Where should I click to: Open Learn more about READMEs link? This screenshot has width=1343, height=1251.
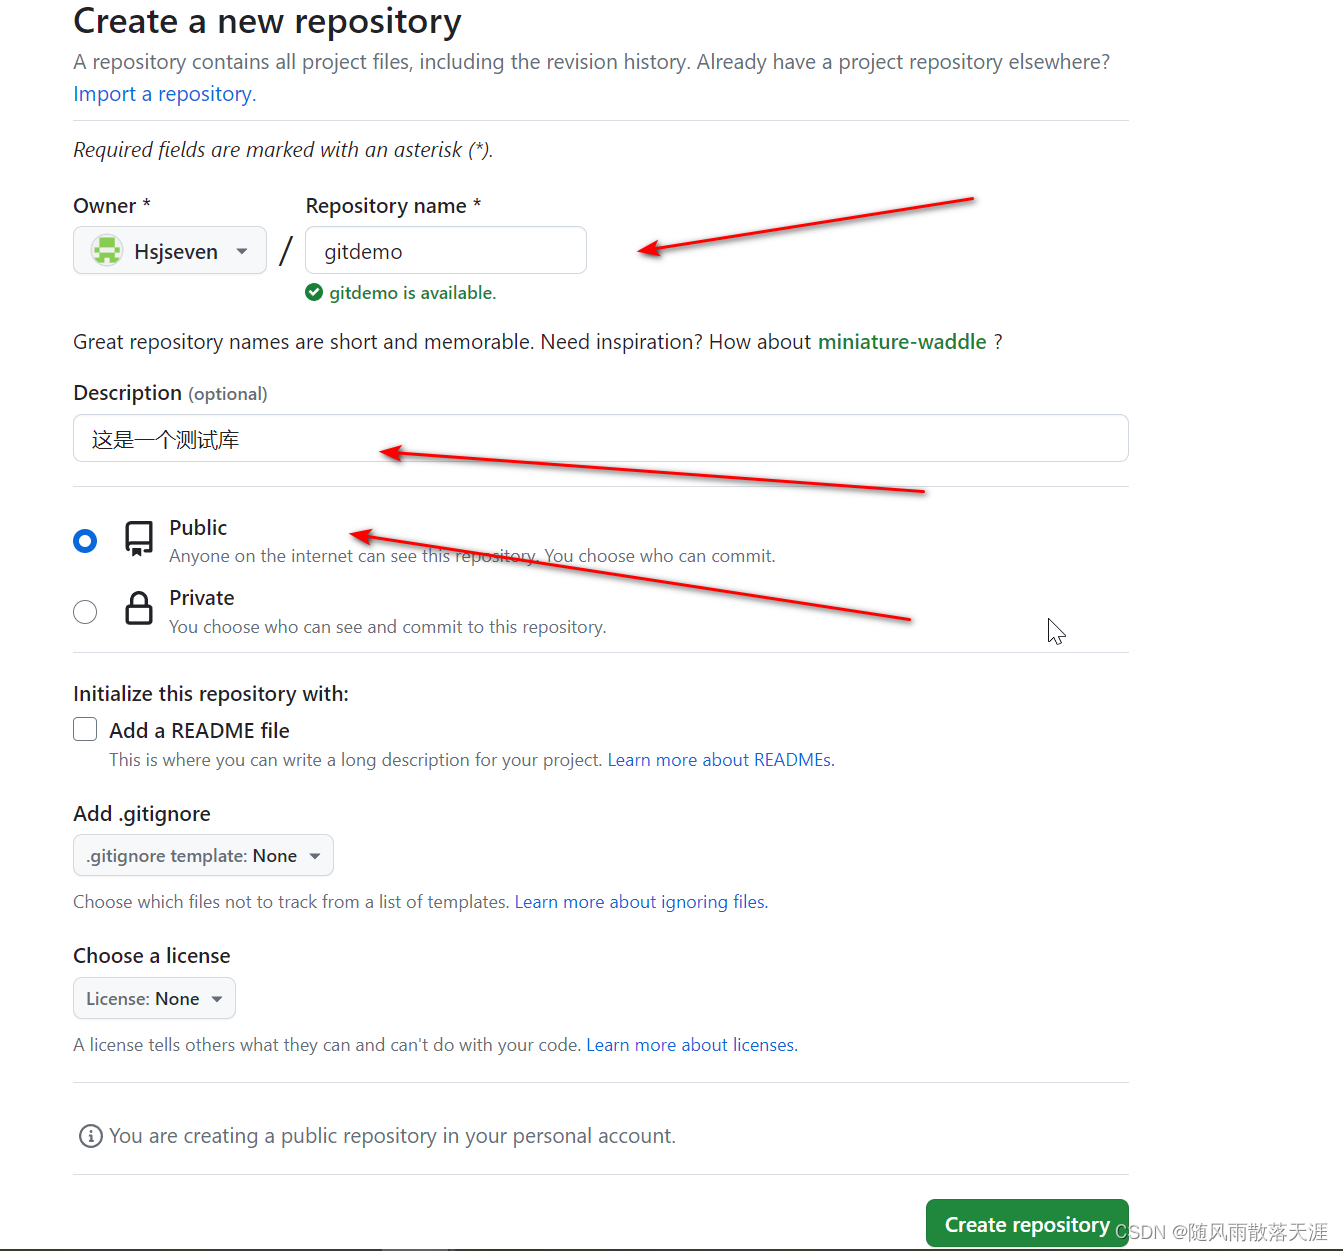point(721,760)
